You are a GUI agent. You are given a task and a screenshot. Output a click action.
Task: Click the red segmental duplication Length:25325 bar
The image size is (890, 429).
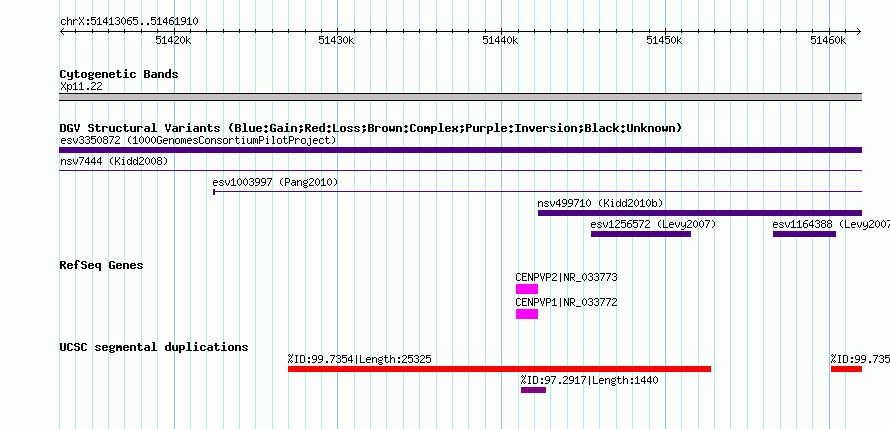499,369
